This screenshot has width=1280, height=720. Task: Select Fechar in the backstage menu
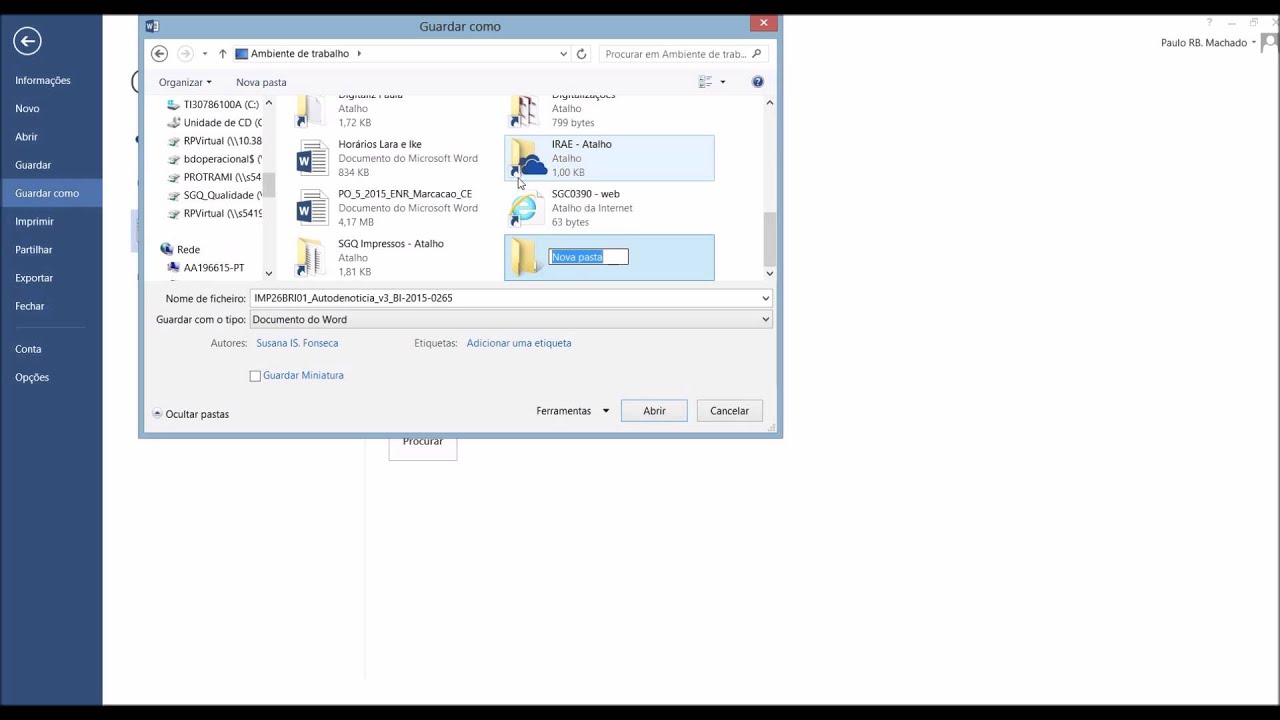(30, 306)
